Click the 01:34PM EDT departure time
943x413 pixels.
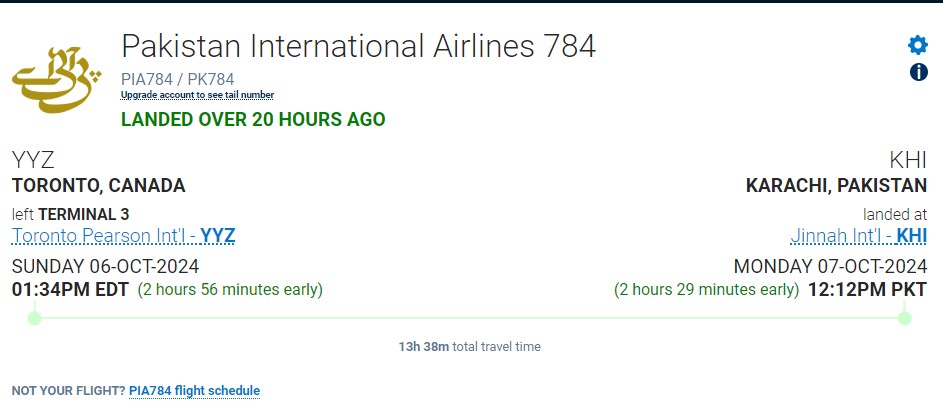pyautogui.click(x=69, y=290)
